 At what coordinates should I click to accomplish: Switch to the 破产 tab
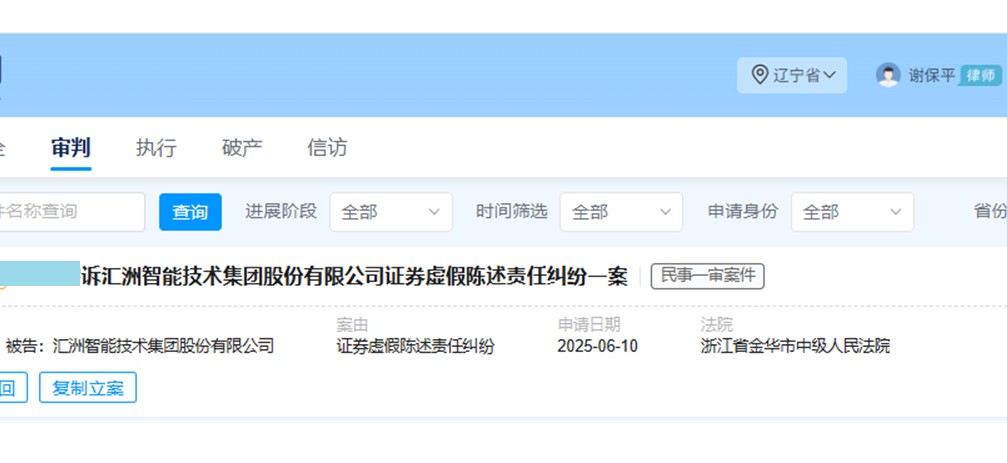point(242,148)
